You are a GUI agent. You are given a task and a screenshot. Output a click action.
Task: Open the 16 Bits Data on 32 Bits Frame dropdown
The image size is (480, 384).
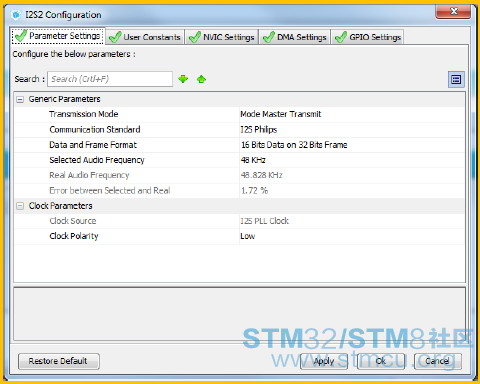352,145
